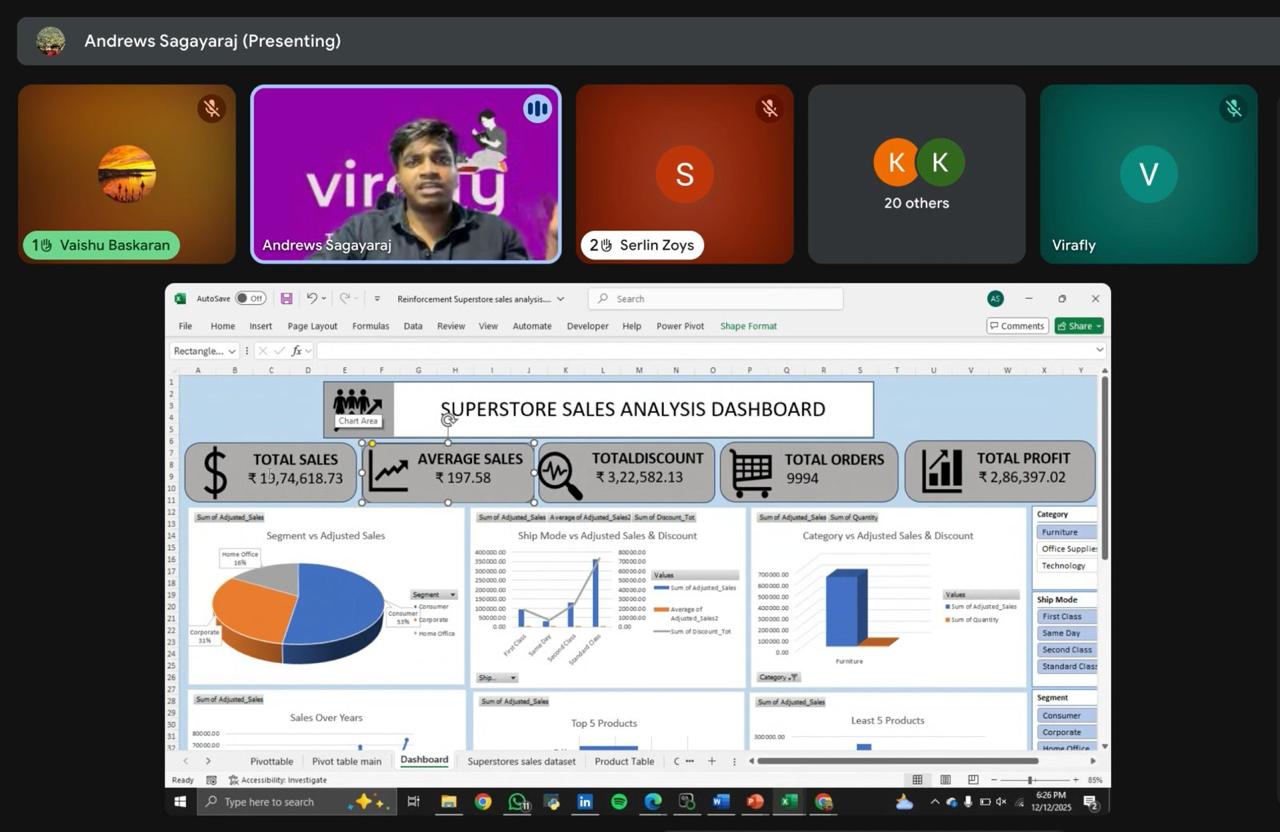
Task: Redo an action via the Redo icon
Action: pyautogui.click(x=343, y=298)
